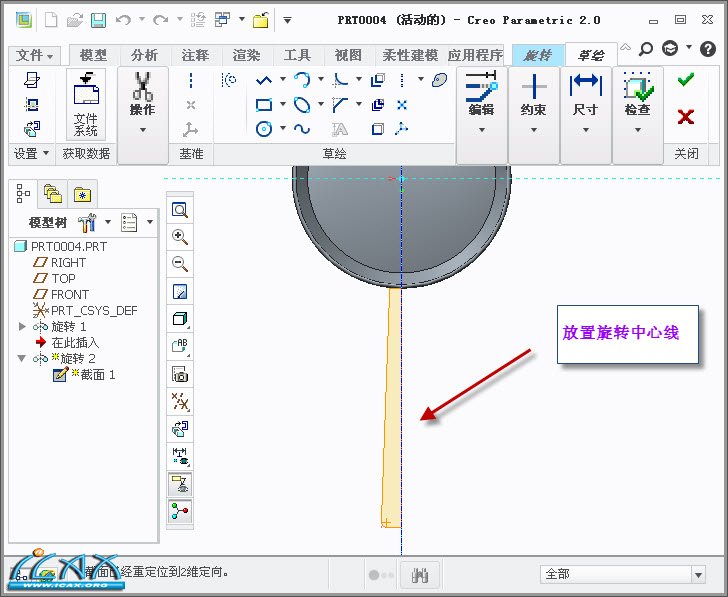
Task: Select the FRONT datum plane in tree
Action: click(x=70, y=294)
